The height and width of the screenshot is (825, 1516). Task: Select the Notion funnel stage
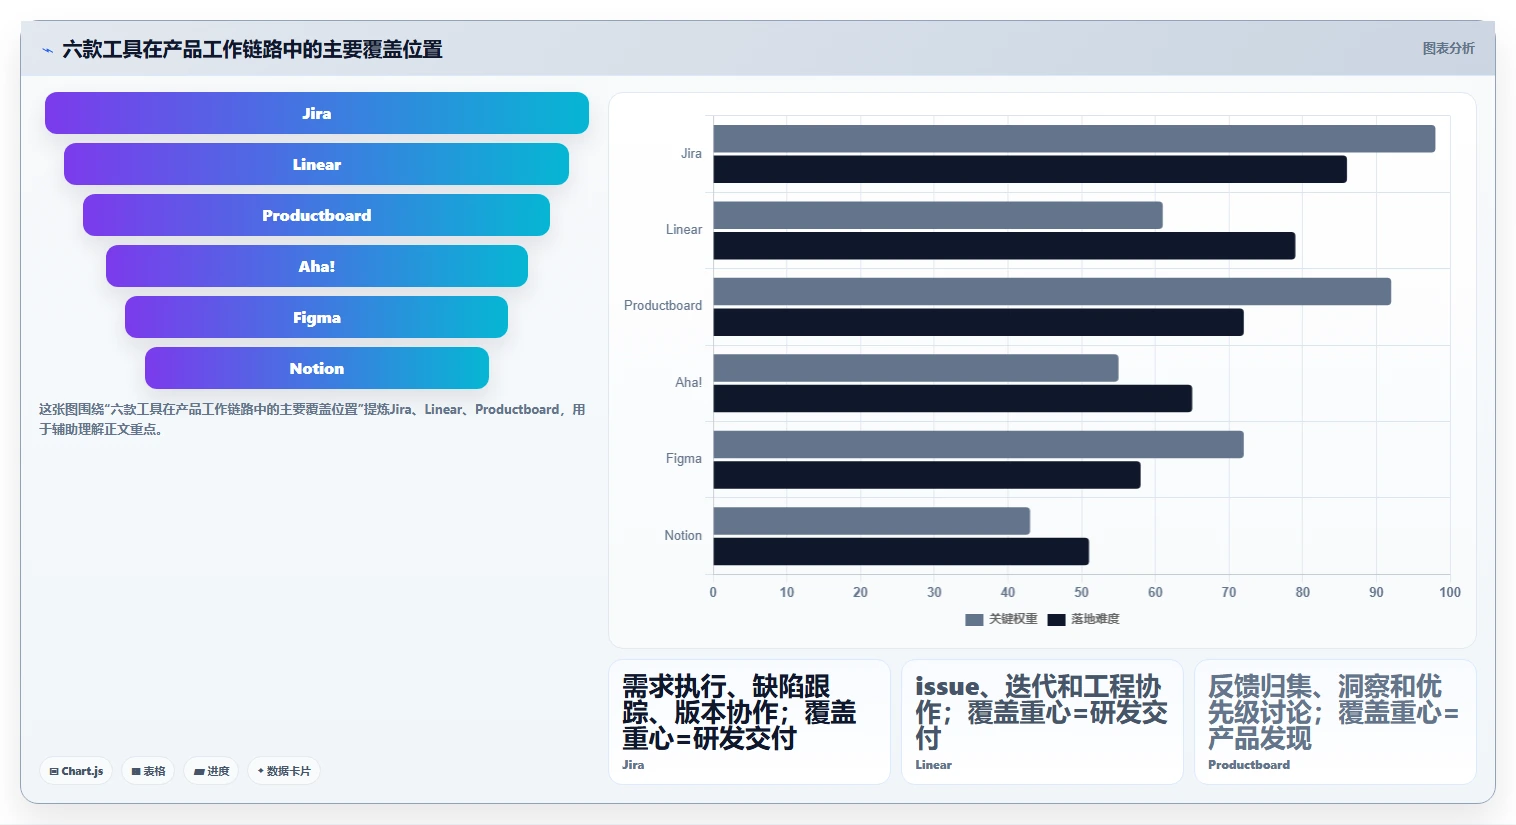(x=317, y=368)
